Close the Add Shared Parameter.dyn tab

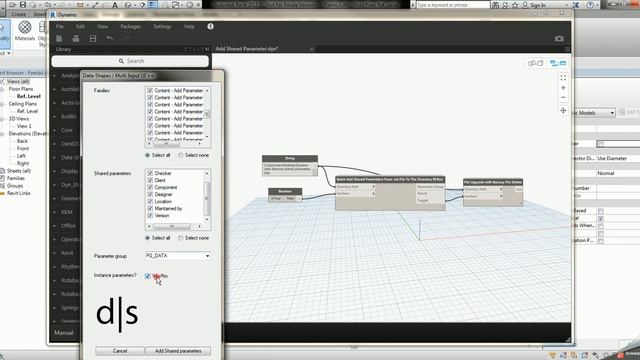(x=311, y=49)
